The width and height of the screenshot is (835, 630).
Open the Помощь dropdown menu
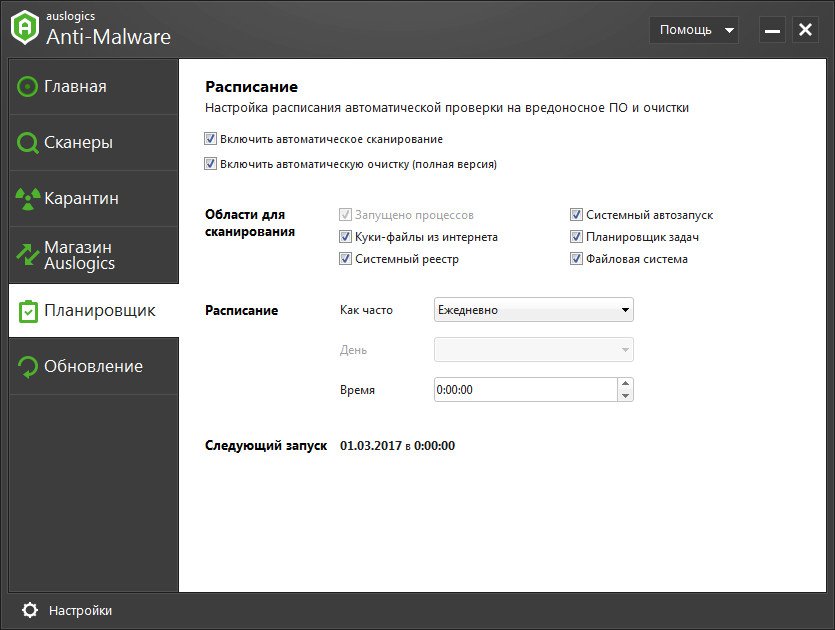(x=694, y=30)
